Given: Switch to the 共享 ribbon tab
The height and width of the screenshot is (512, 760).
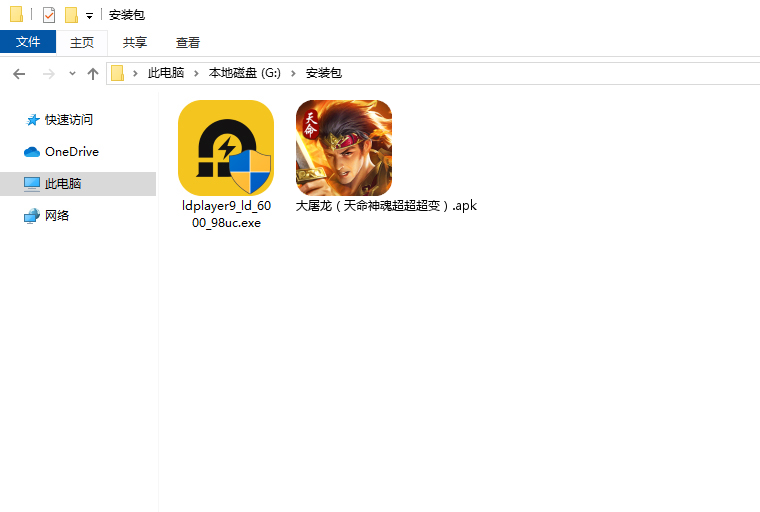Looking at the screenshot, I should click(x=135, y=42).
